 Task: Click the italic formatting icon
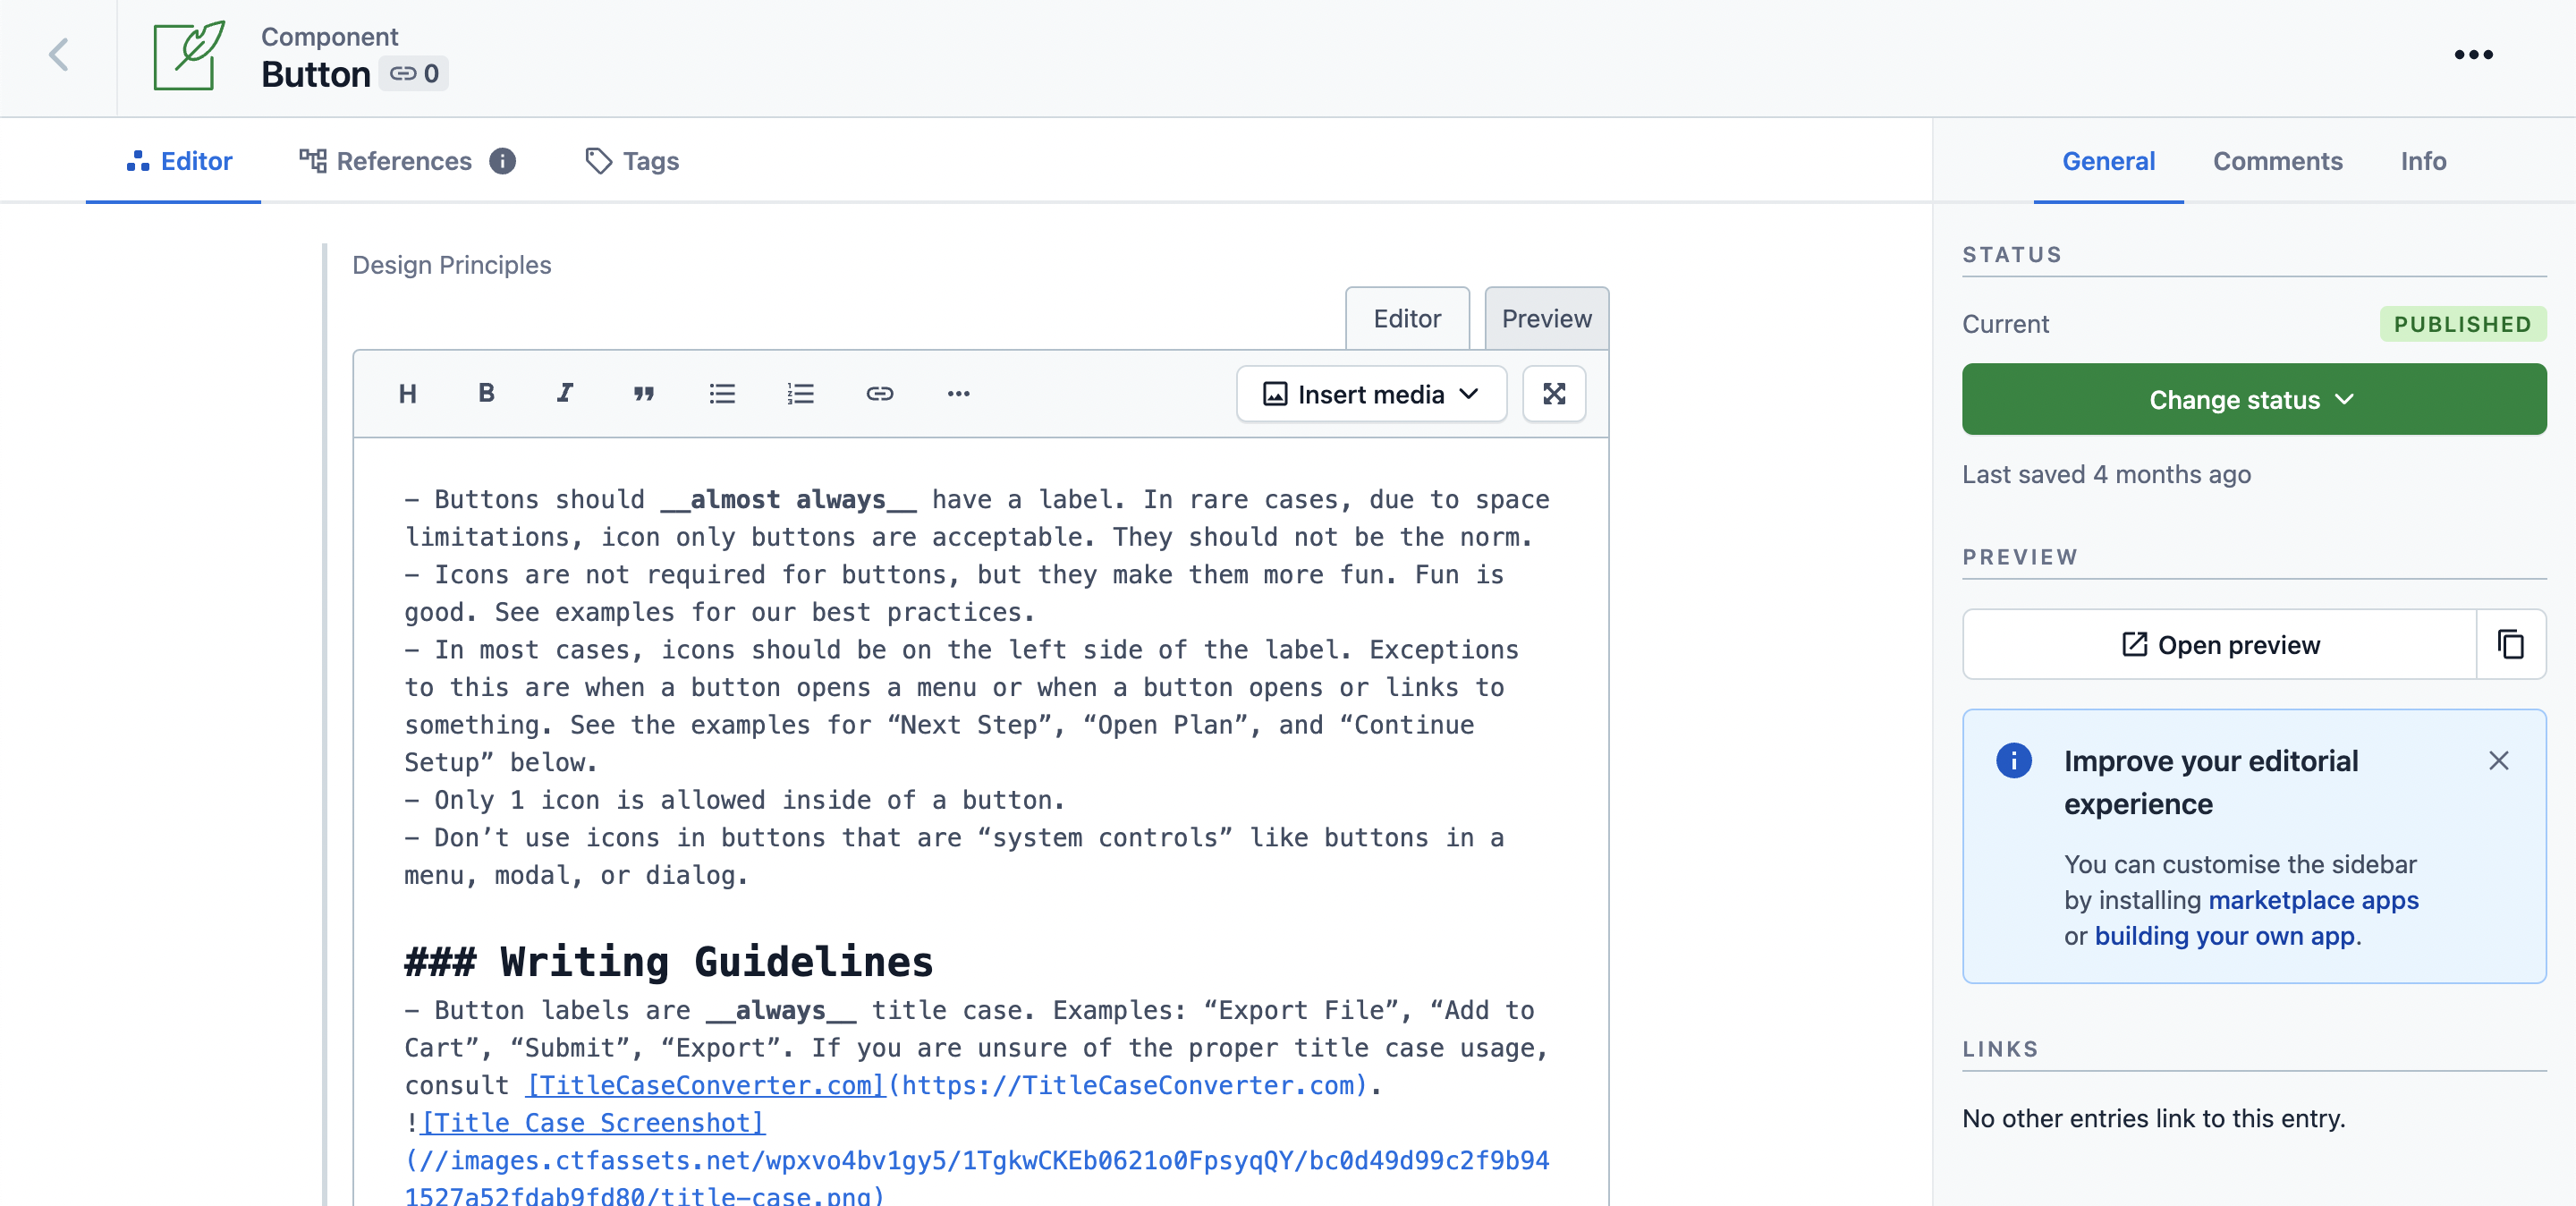[x=563, y=393]
